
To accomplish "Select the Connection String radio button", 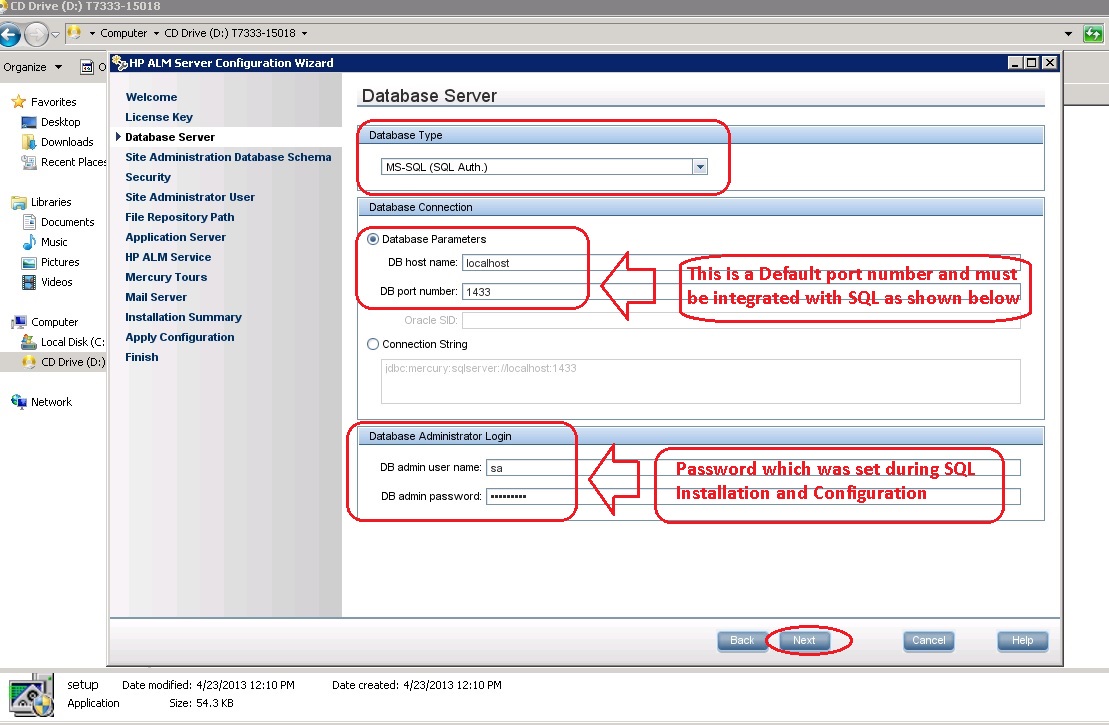I will [373, 344].
